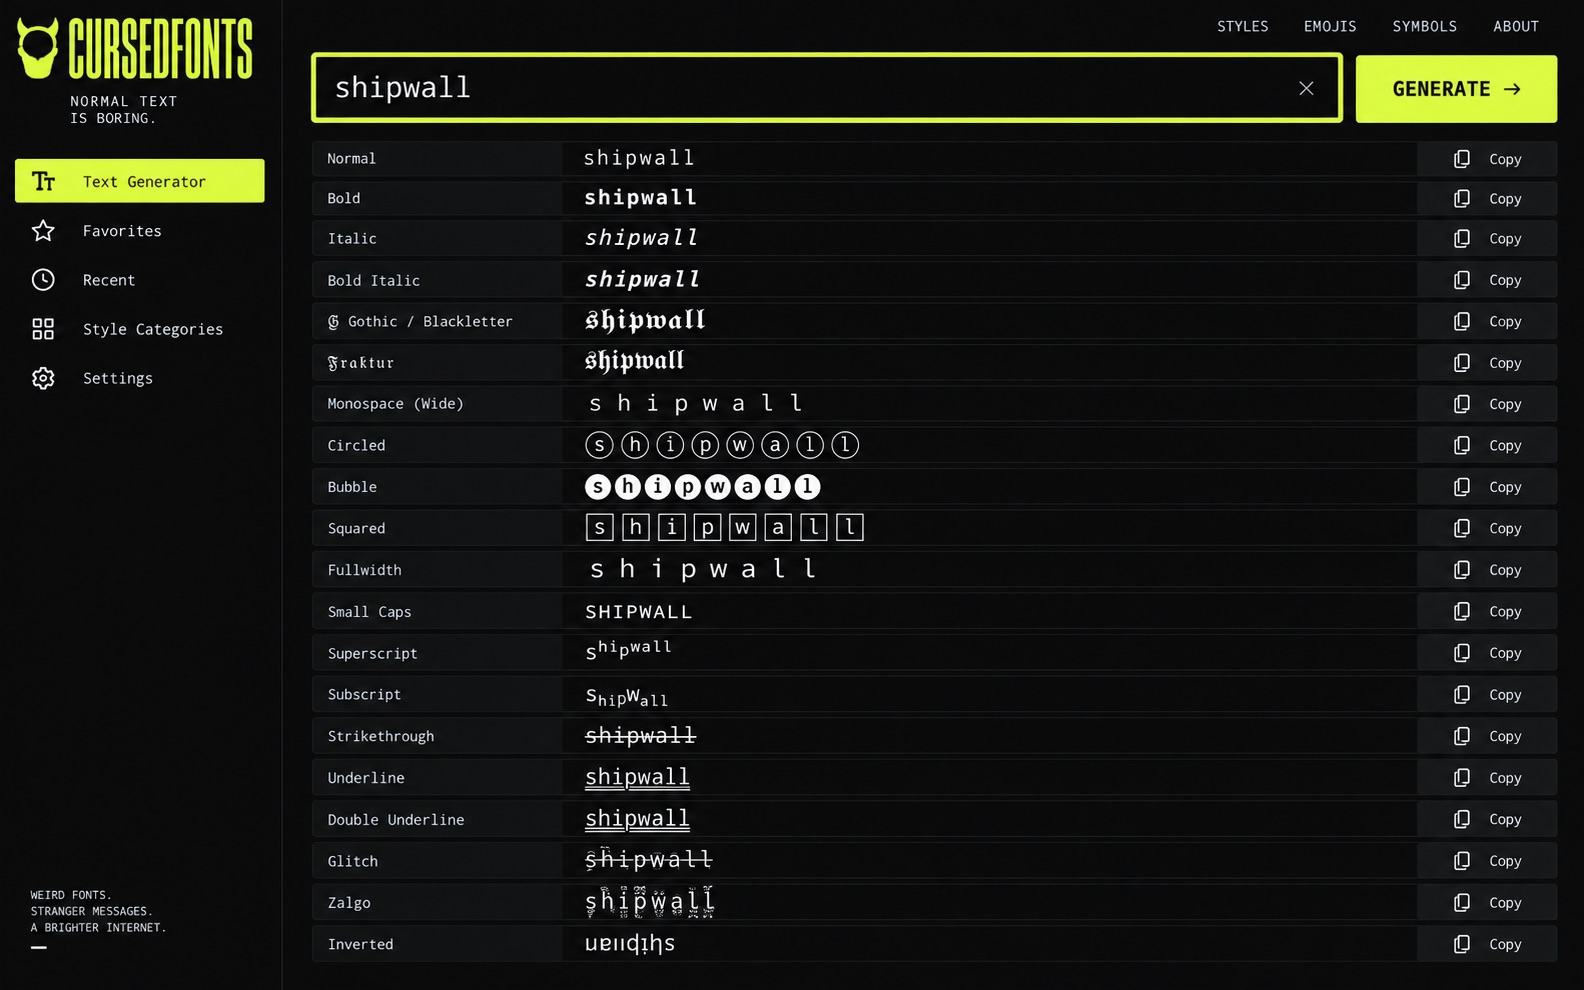Click the copy icon in the Double Underline row
The height and width of the screenshot is (990, 1584).
tap(1462, 819)
